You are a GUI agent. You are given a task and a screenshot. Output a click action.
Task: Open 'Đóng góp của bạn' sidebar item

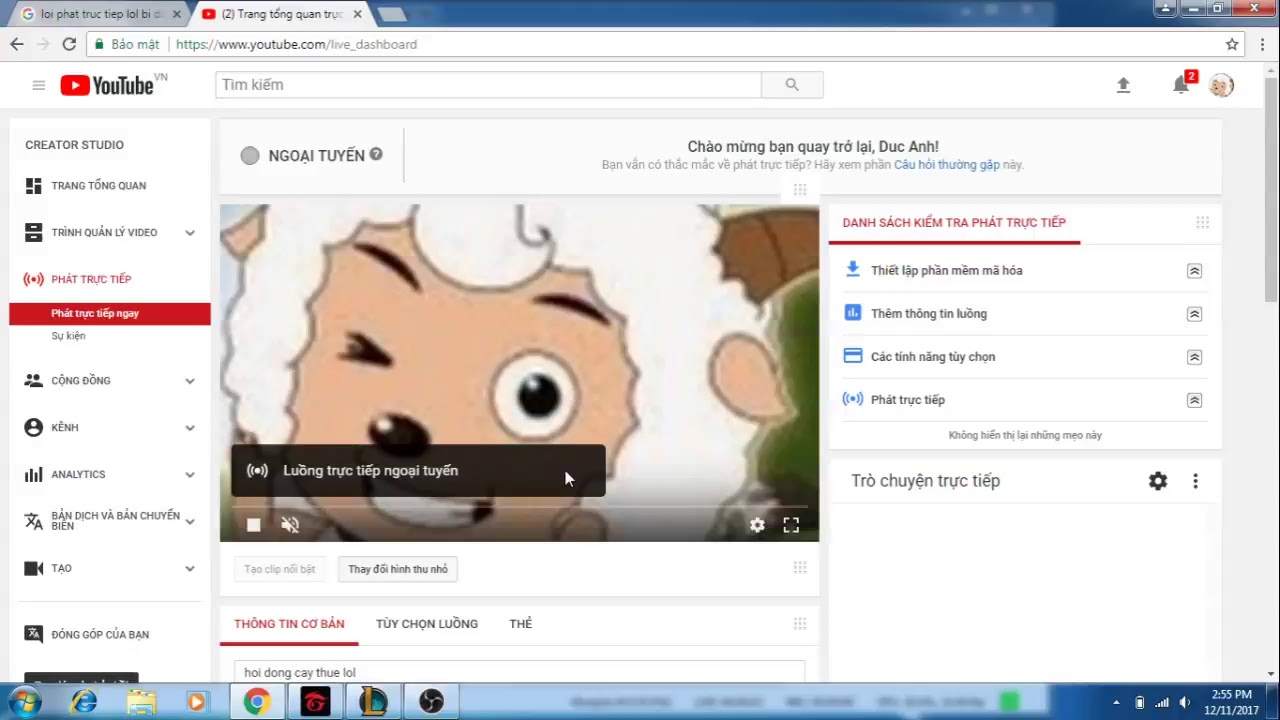(100, 635)
